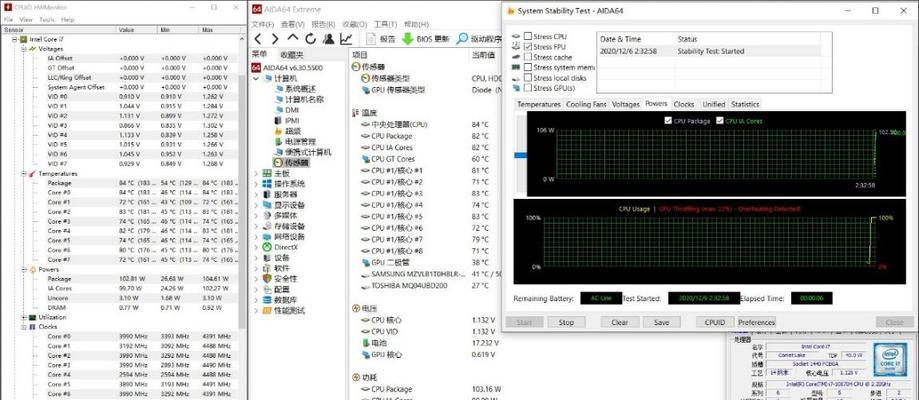919x400 pixels.
Task: Click the green BIOS 更新 download arrow
Action: point(407,39)
